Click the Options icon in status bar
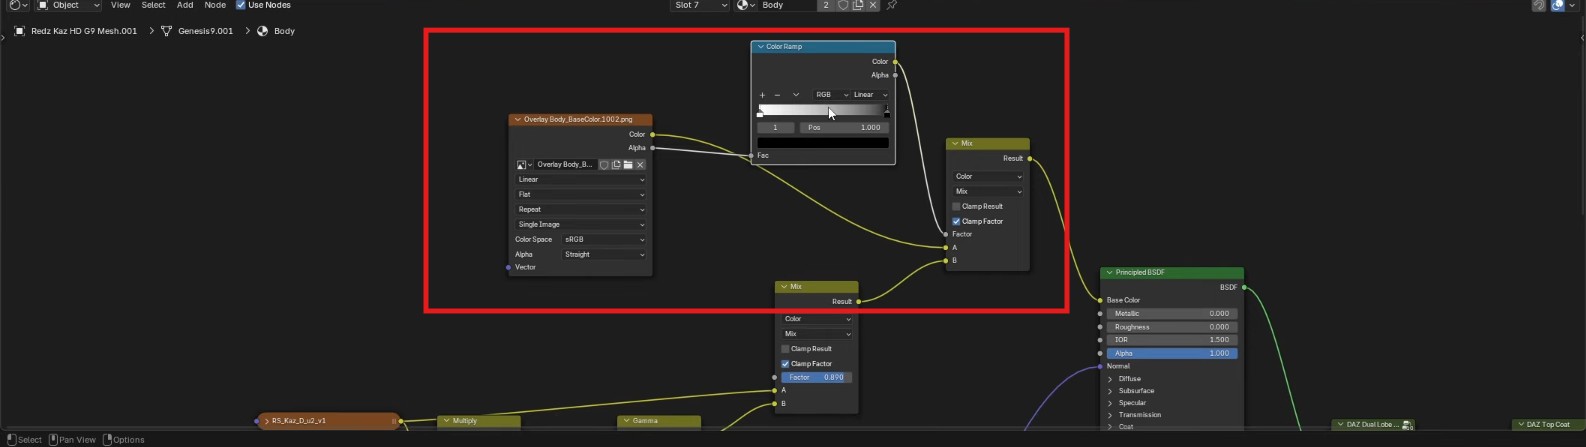Image resolution: width=1586 pixels, height=447 pixels. [108, 439]
